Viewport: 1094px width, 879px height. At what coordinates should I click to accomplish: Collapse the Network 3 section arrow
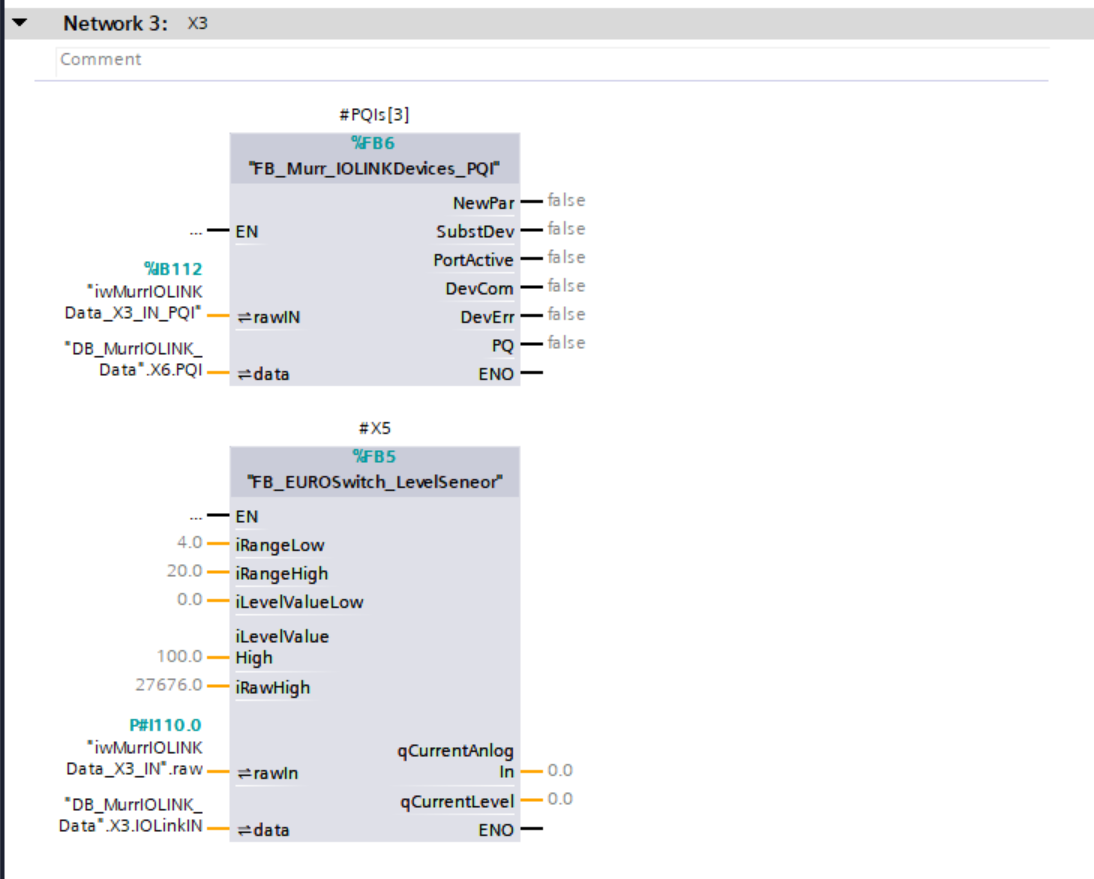click(x=20, y=23)
